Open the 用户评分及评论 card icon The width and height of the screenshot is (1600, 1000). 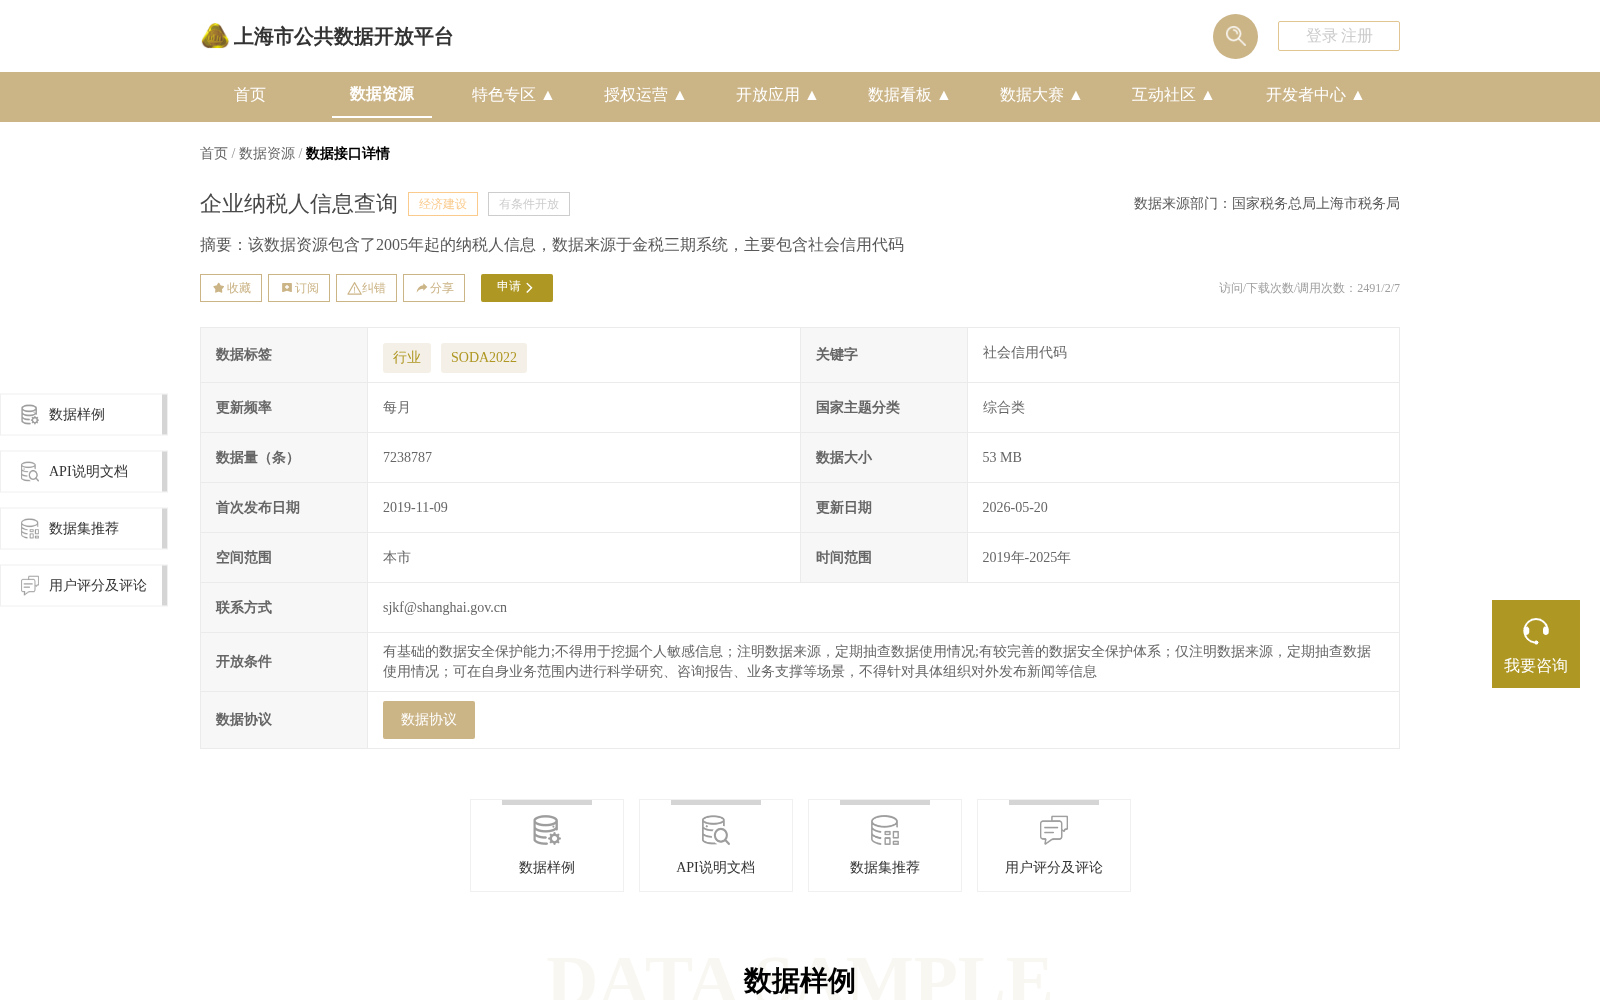(1054, 830)
